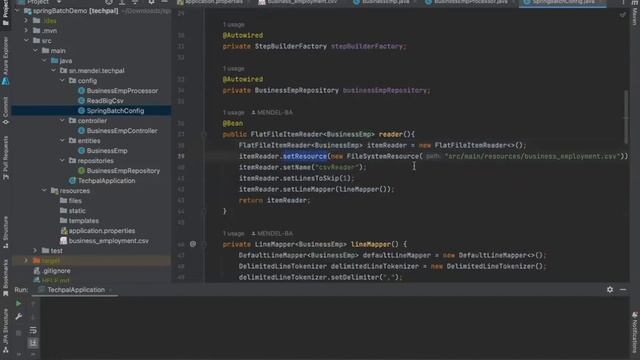The height and width of the screenshot is (360, 640).
Task: Collapse the controller package
Action: [x=62, y=120]
